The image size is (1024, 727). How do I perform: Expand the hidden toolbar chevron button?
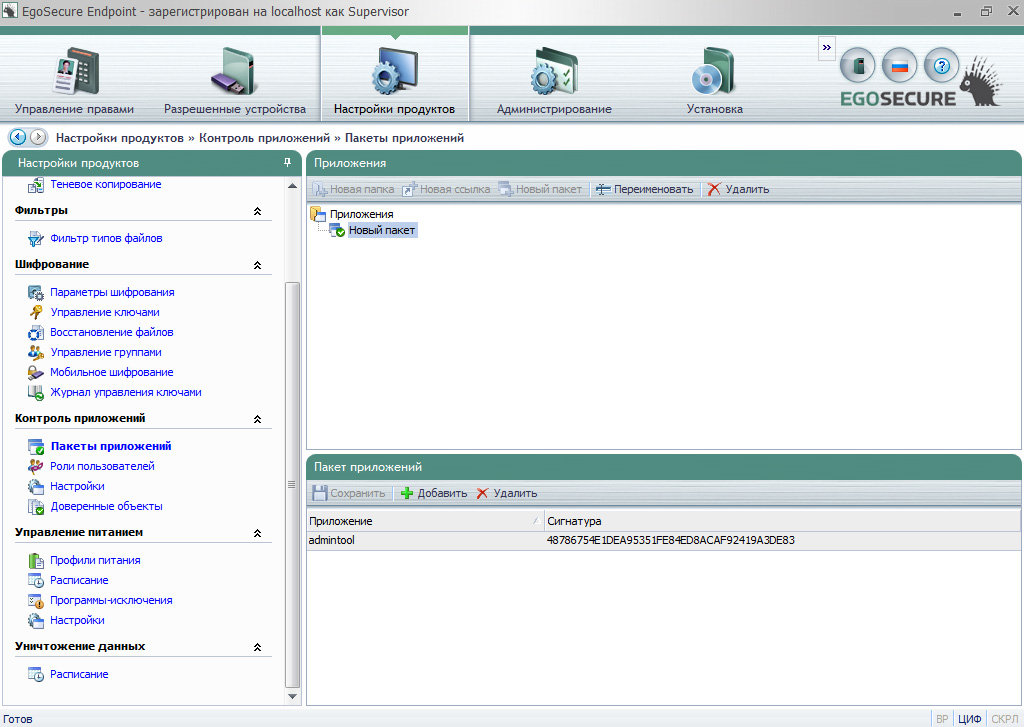[826, 47]
